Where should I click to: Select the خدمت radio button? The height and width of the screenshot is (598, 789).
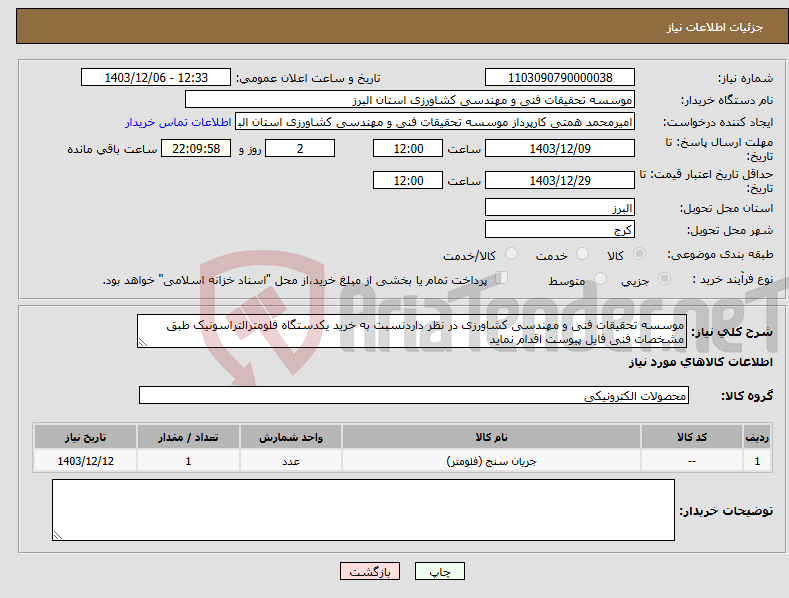point(582,254)
